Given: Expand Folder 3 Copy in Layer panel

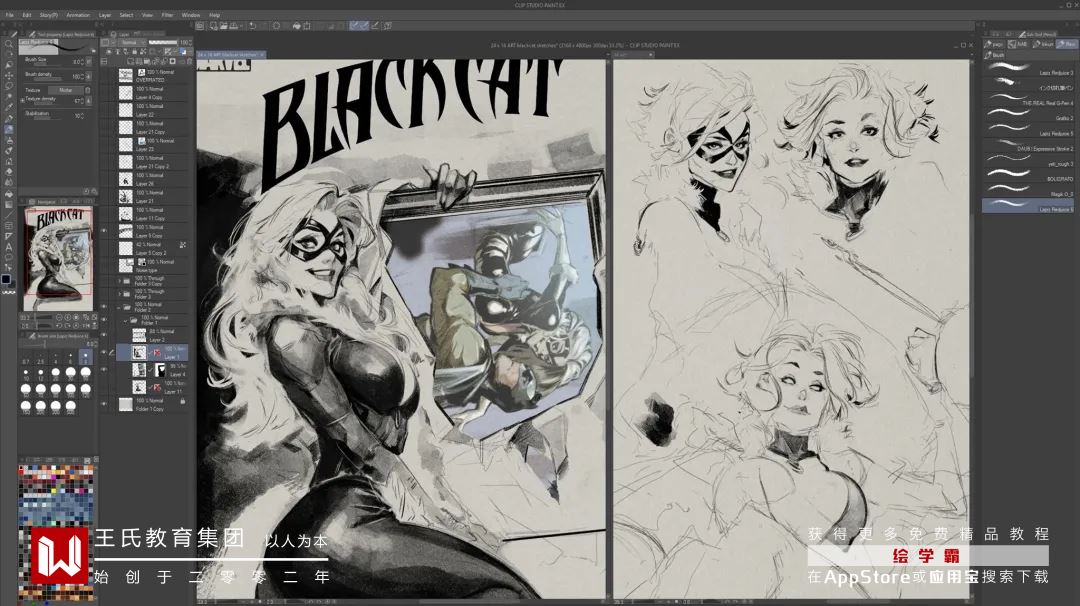Looking at the screenshot, I should click(x=120, y=281).
